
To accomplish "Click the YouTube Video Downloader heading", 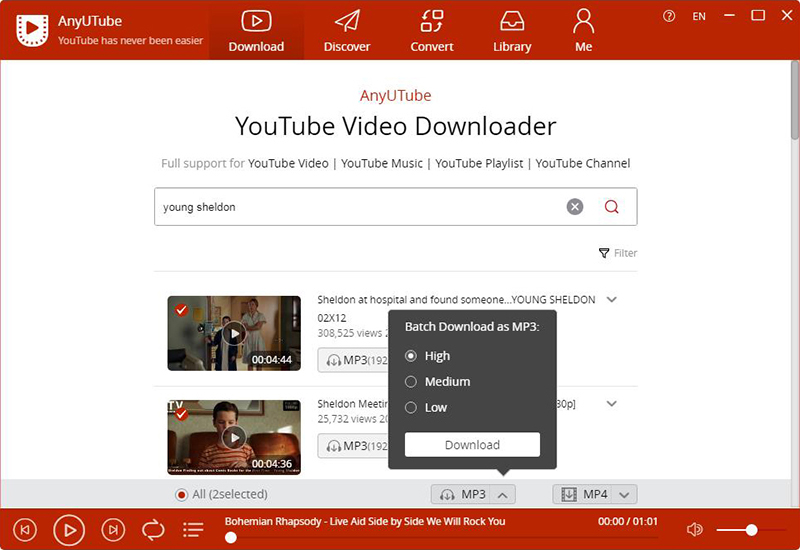I will 395,126.
